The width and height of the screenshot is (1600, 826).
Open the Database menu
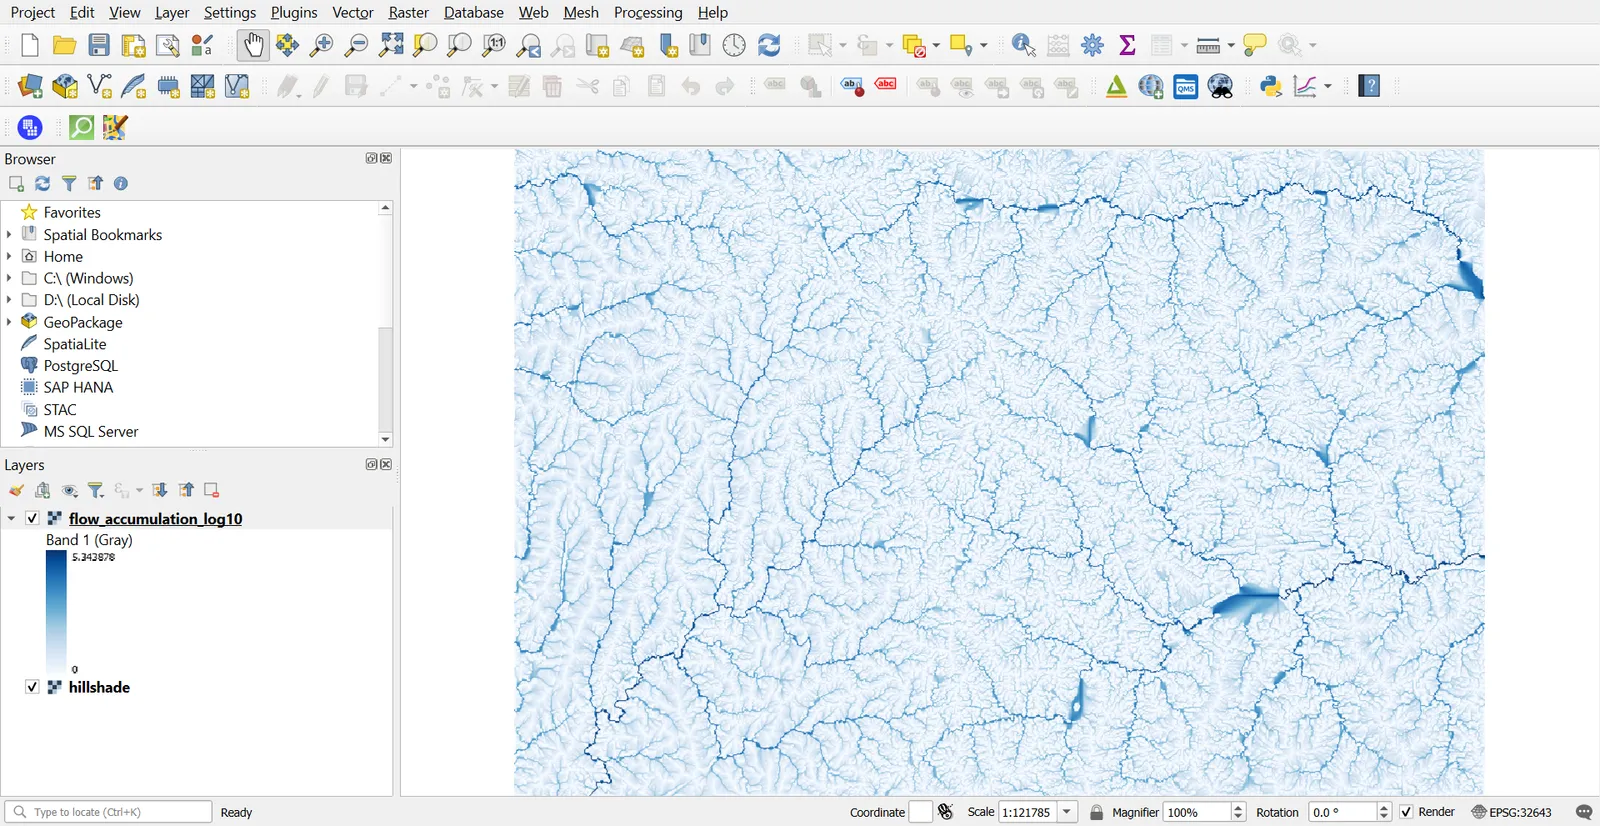click(x=474, y=12)
